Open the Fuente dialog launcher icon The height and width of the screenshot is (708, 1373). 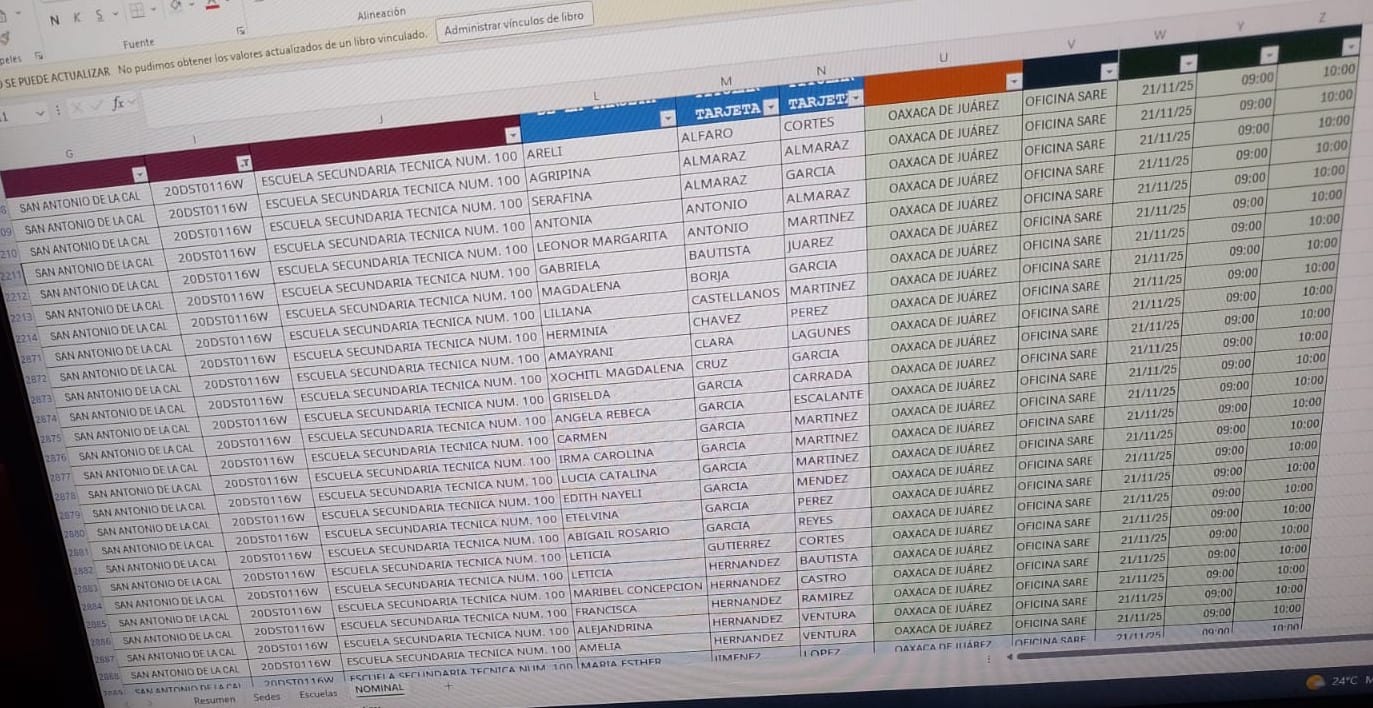coord(240,31)
